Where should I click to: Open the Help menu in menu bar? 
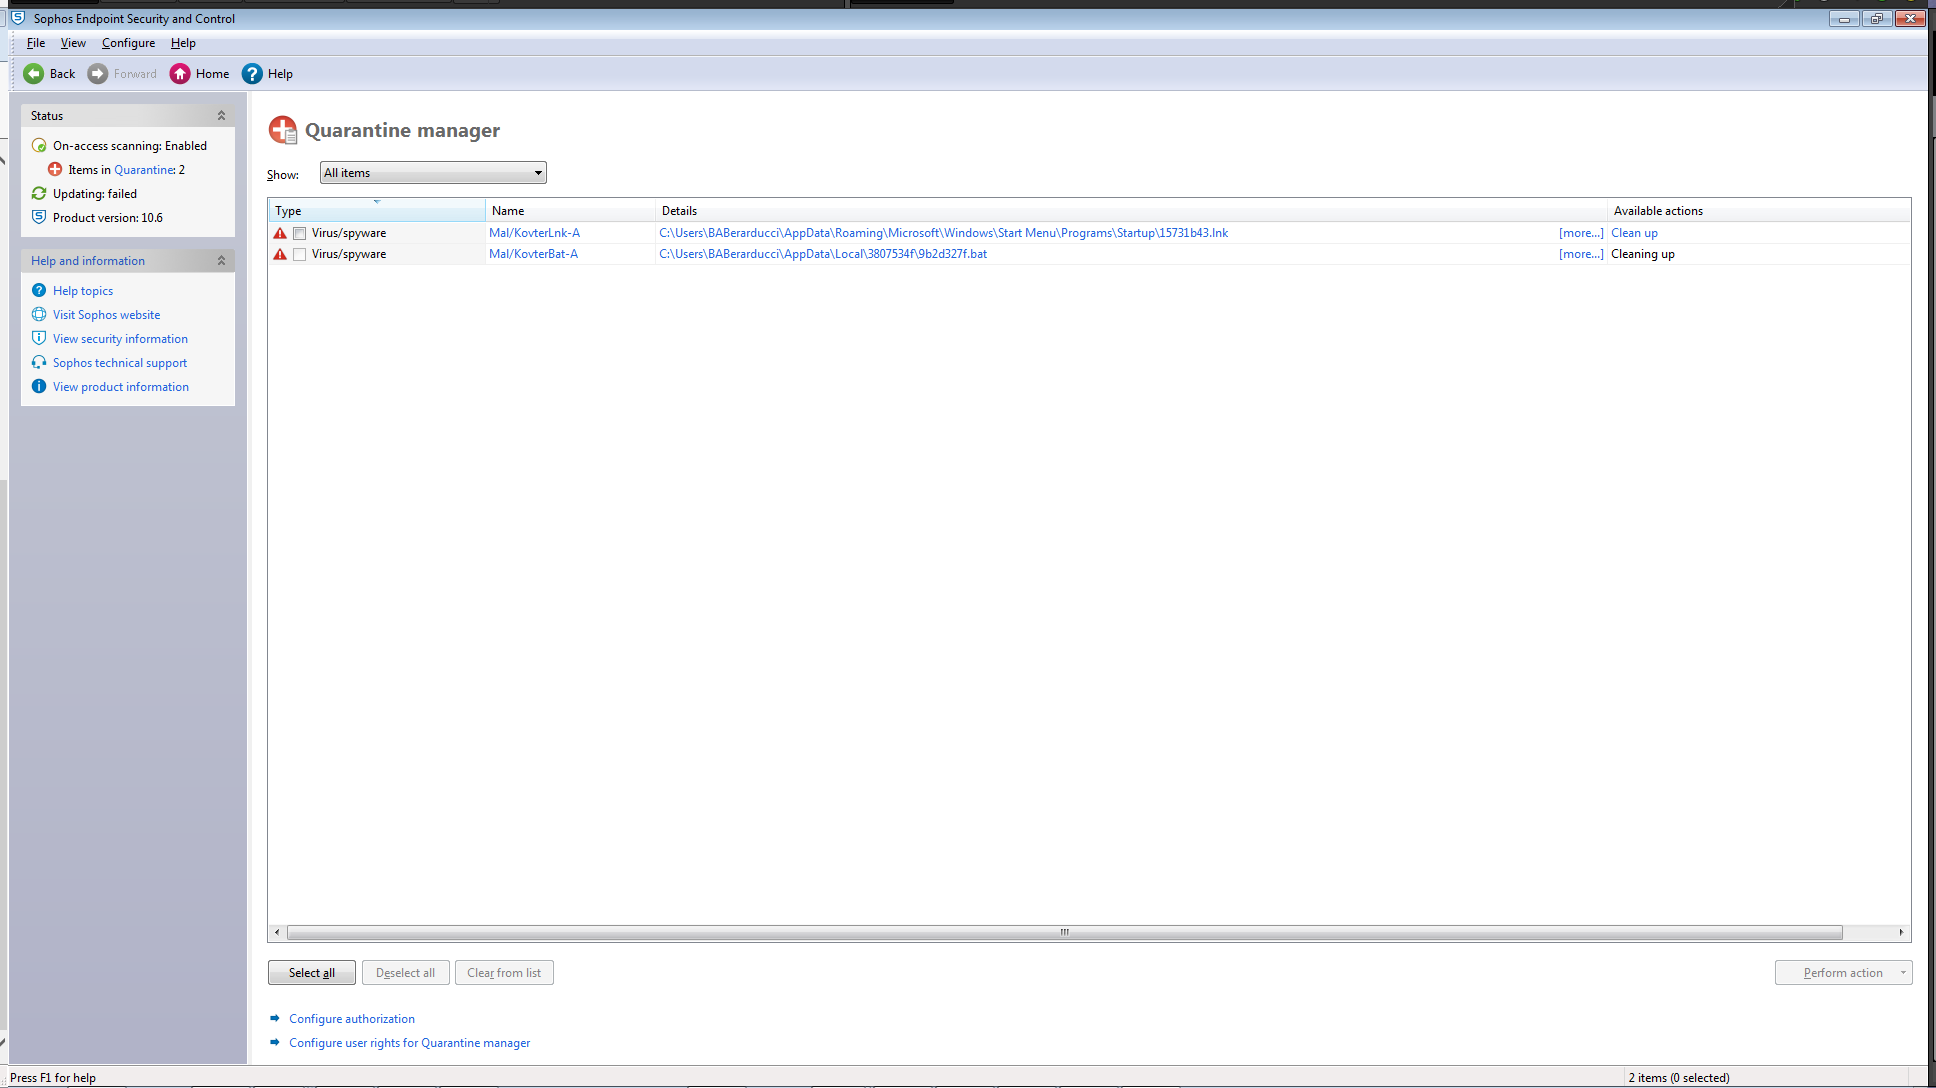(183, 43)
